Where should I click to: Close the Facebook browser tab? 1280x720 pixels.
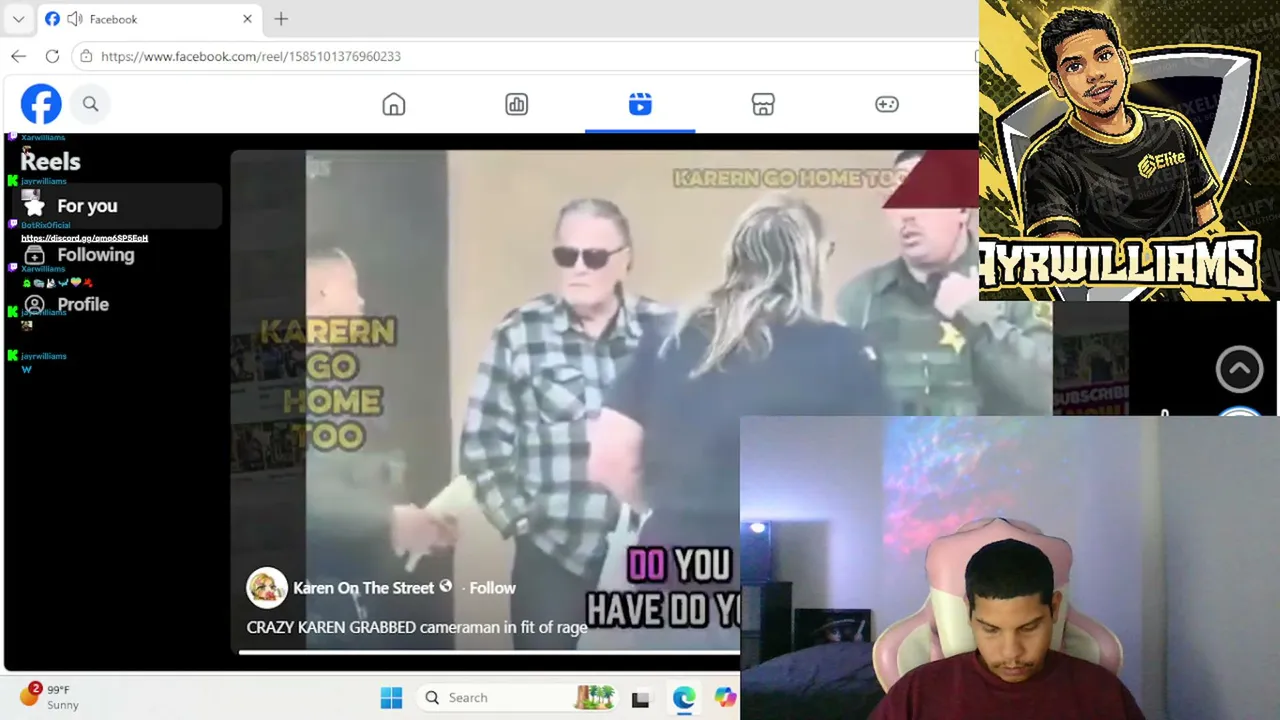[x=247, y=19]
